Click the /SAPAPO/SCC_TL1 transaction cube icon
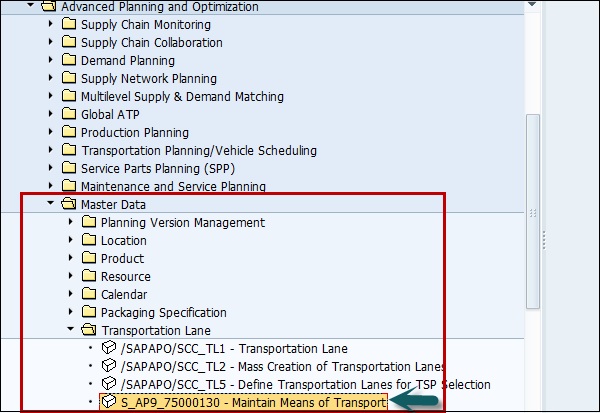This screenshot has width=600, height=413. [x=108, y=349]
